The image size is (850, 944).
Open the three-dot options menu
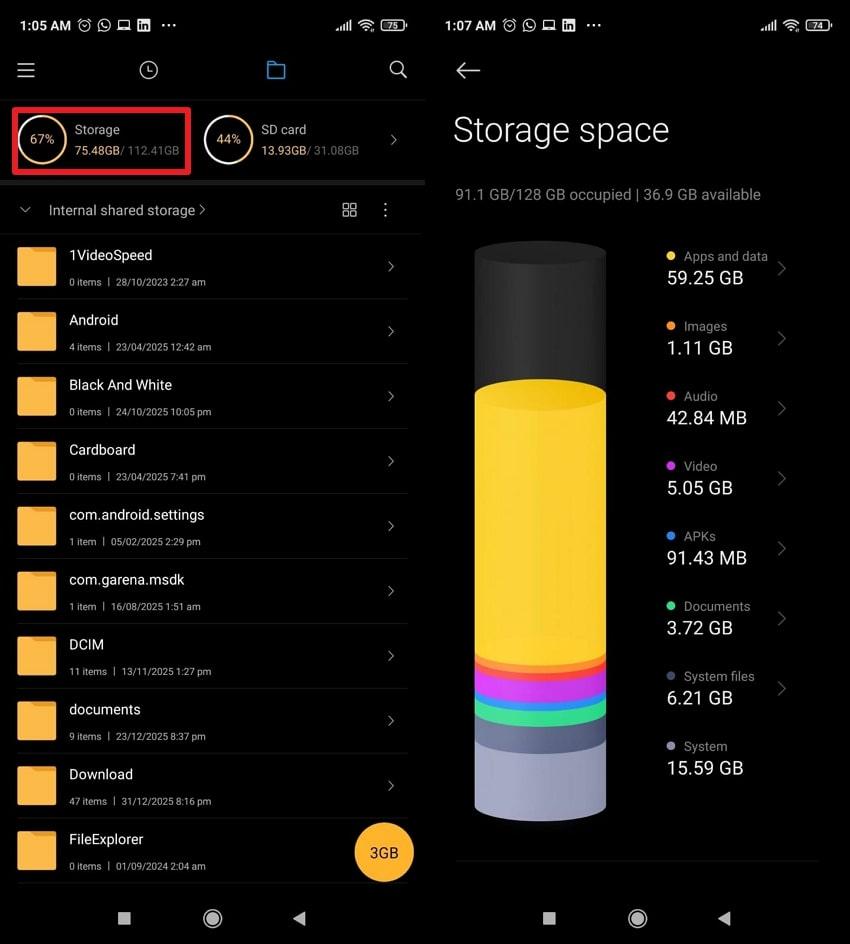(x=385, y=210)
